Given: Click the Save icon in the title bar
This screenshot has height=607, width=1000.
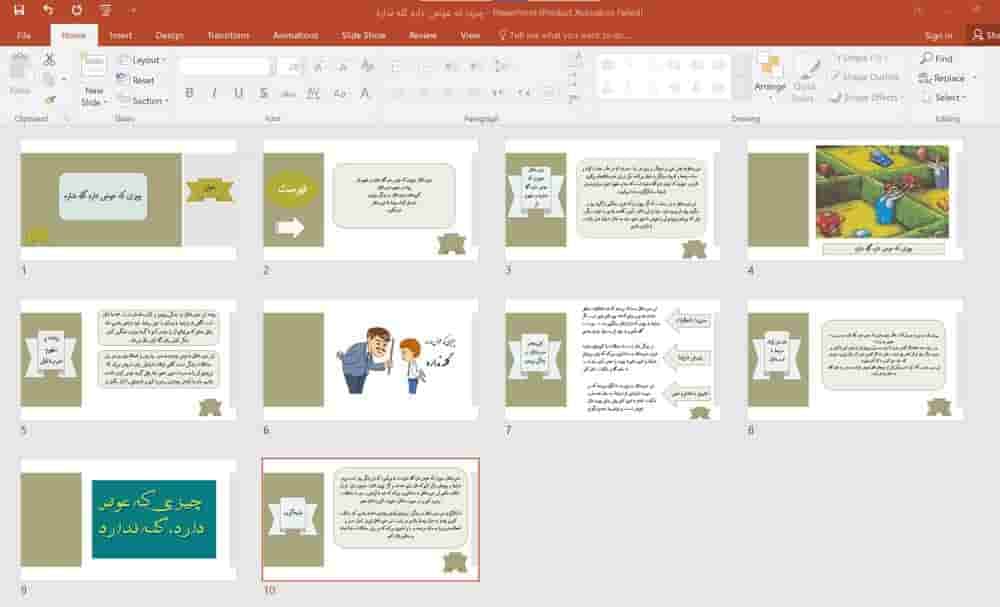Looking at the screenshot, I should [18, 10].
